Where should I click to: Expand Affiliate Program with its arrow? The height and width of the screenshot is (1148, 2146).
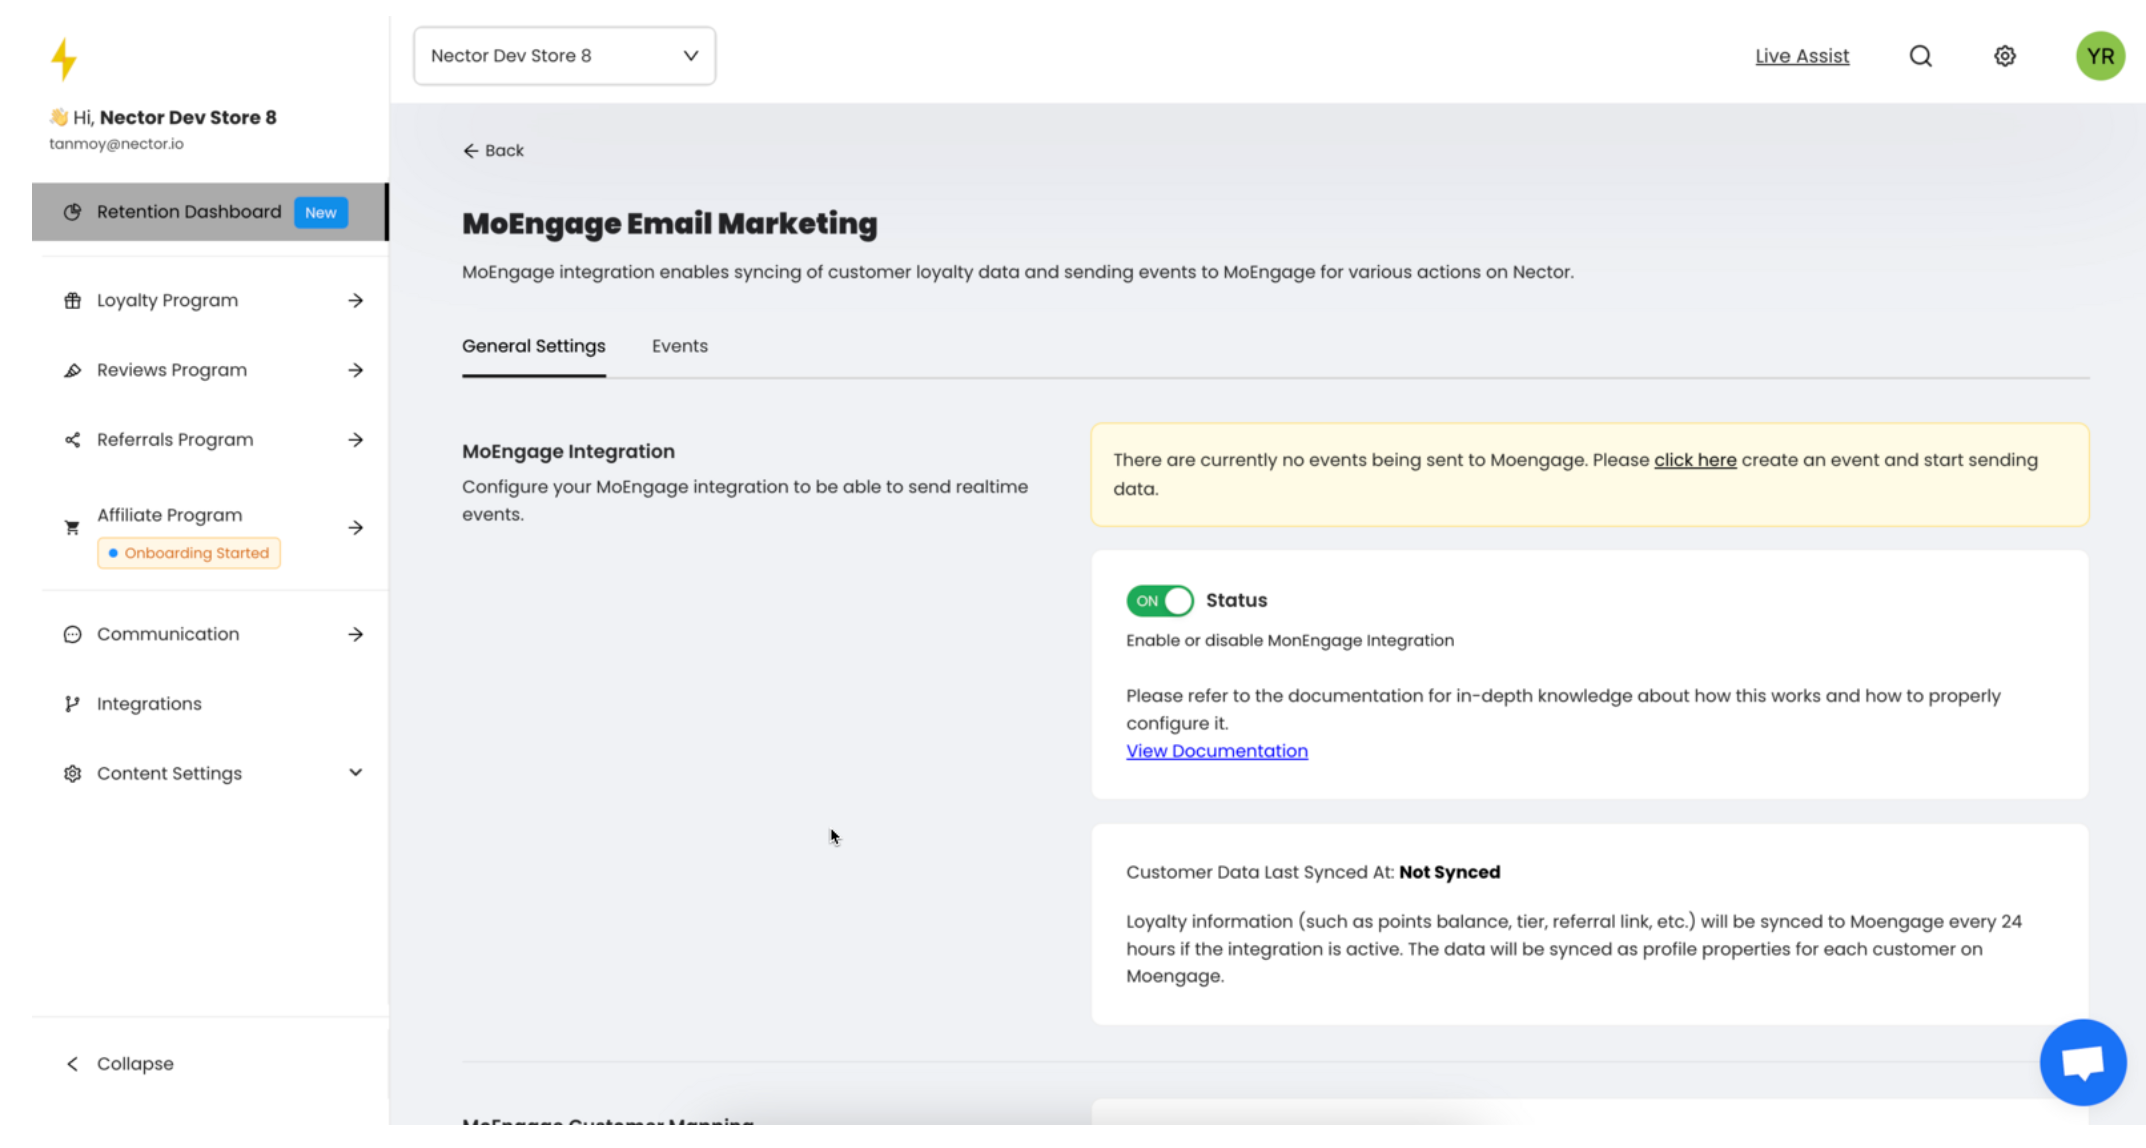(x=355, y=527)
